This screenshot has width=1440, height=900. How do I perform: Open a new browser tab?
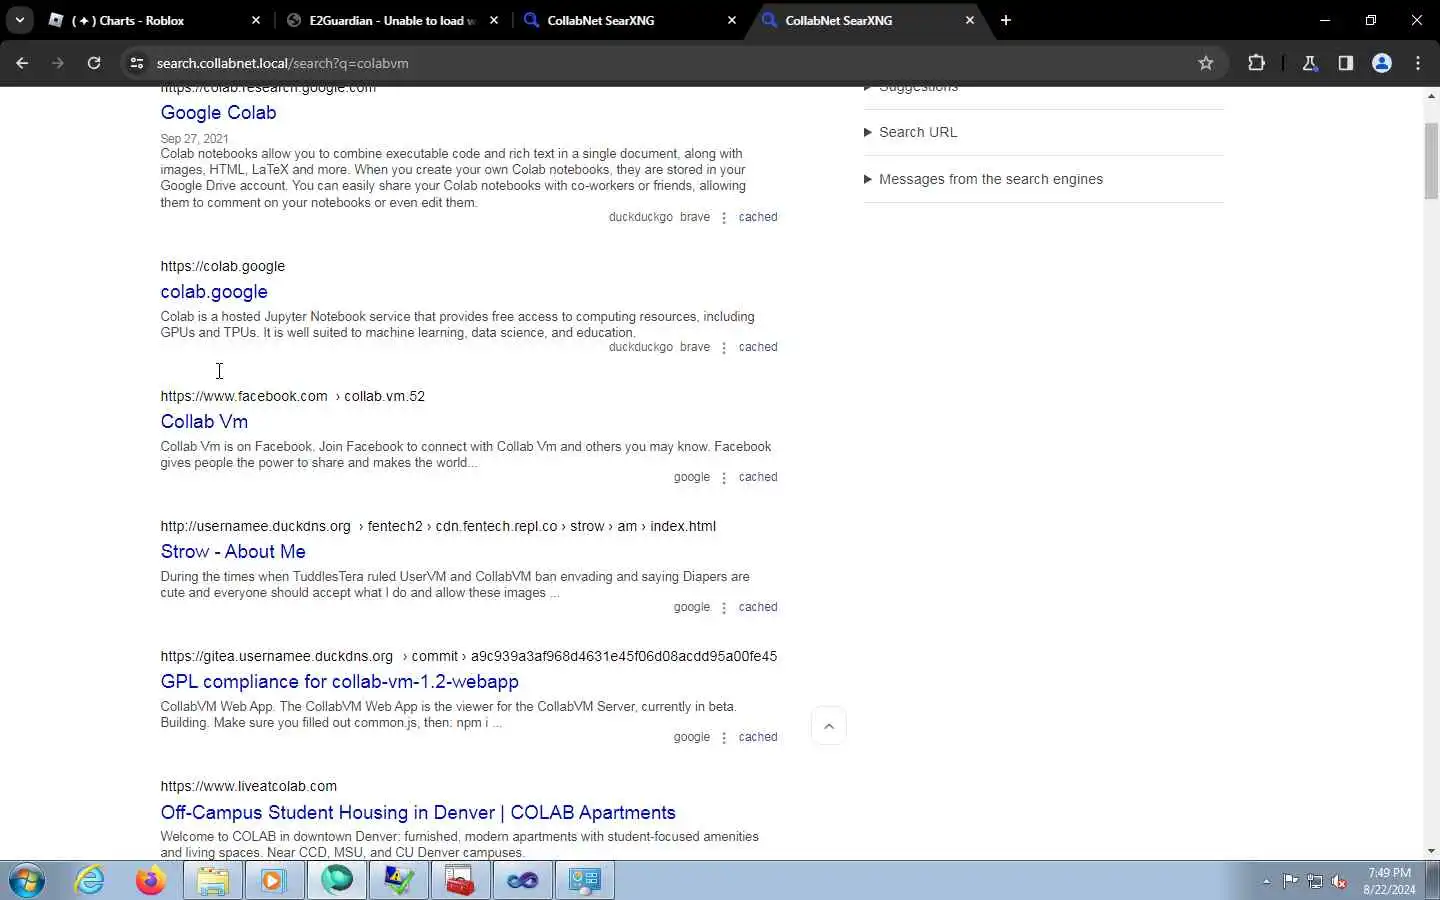click(1006, 20)
